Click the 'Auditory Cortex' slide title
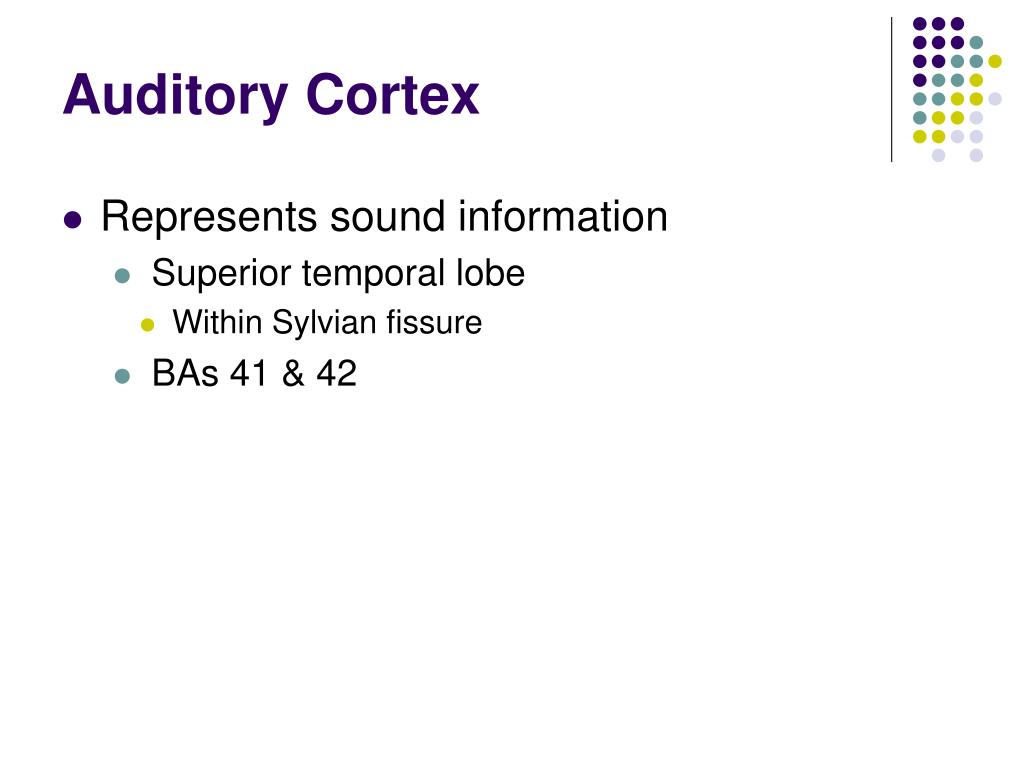Screen dimensions: 1024x768 tap(271, 97)
